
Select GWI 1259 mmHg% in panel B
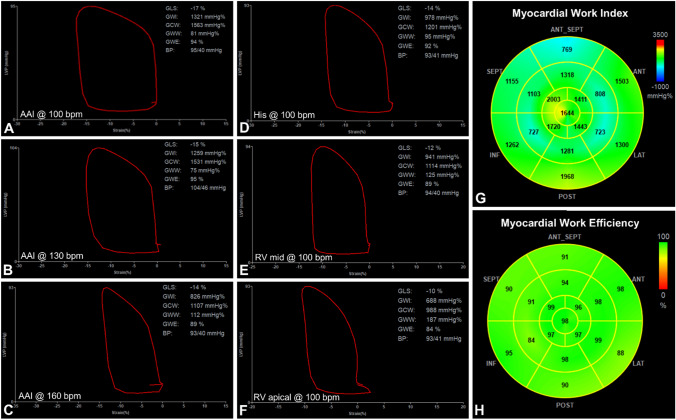(207, 153)
